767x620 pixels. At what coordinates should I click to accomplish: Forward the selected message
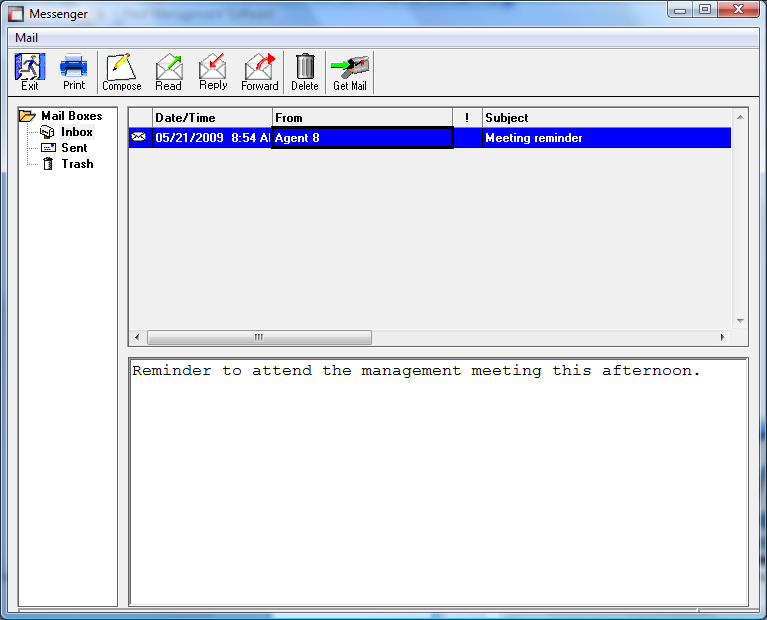260,71
